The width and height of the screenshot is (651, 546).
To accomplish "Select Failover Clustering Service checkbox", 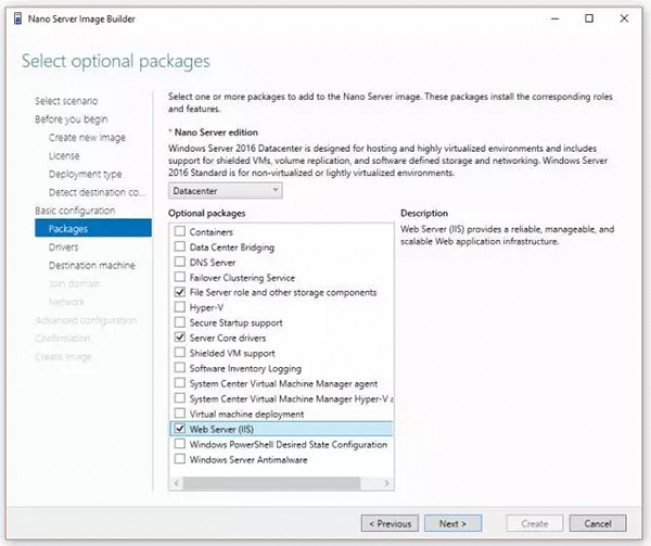I will (x=180, y=277).
